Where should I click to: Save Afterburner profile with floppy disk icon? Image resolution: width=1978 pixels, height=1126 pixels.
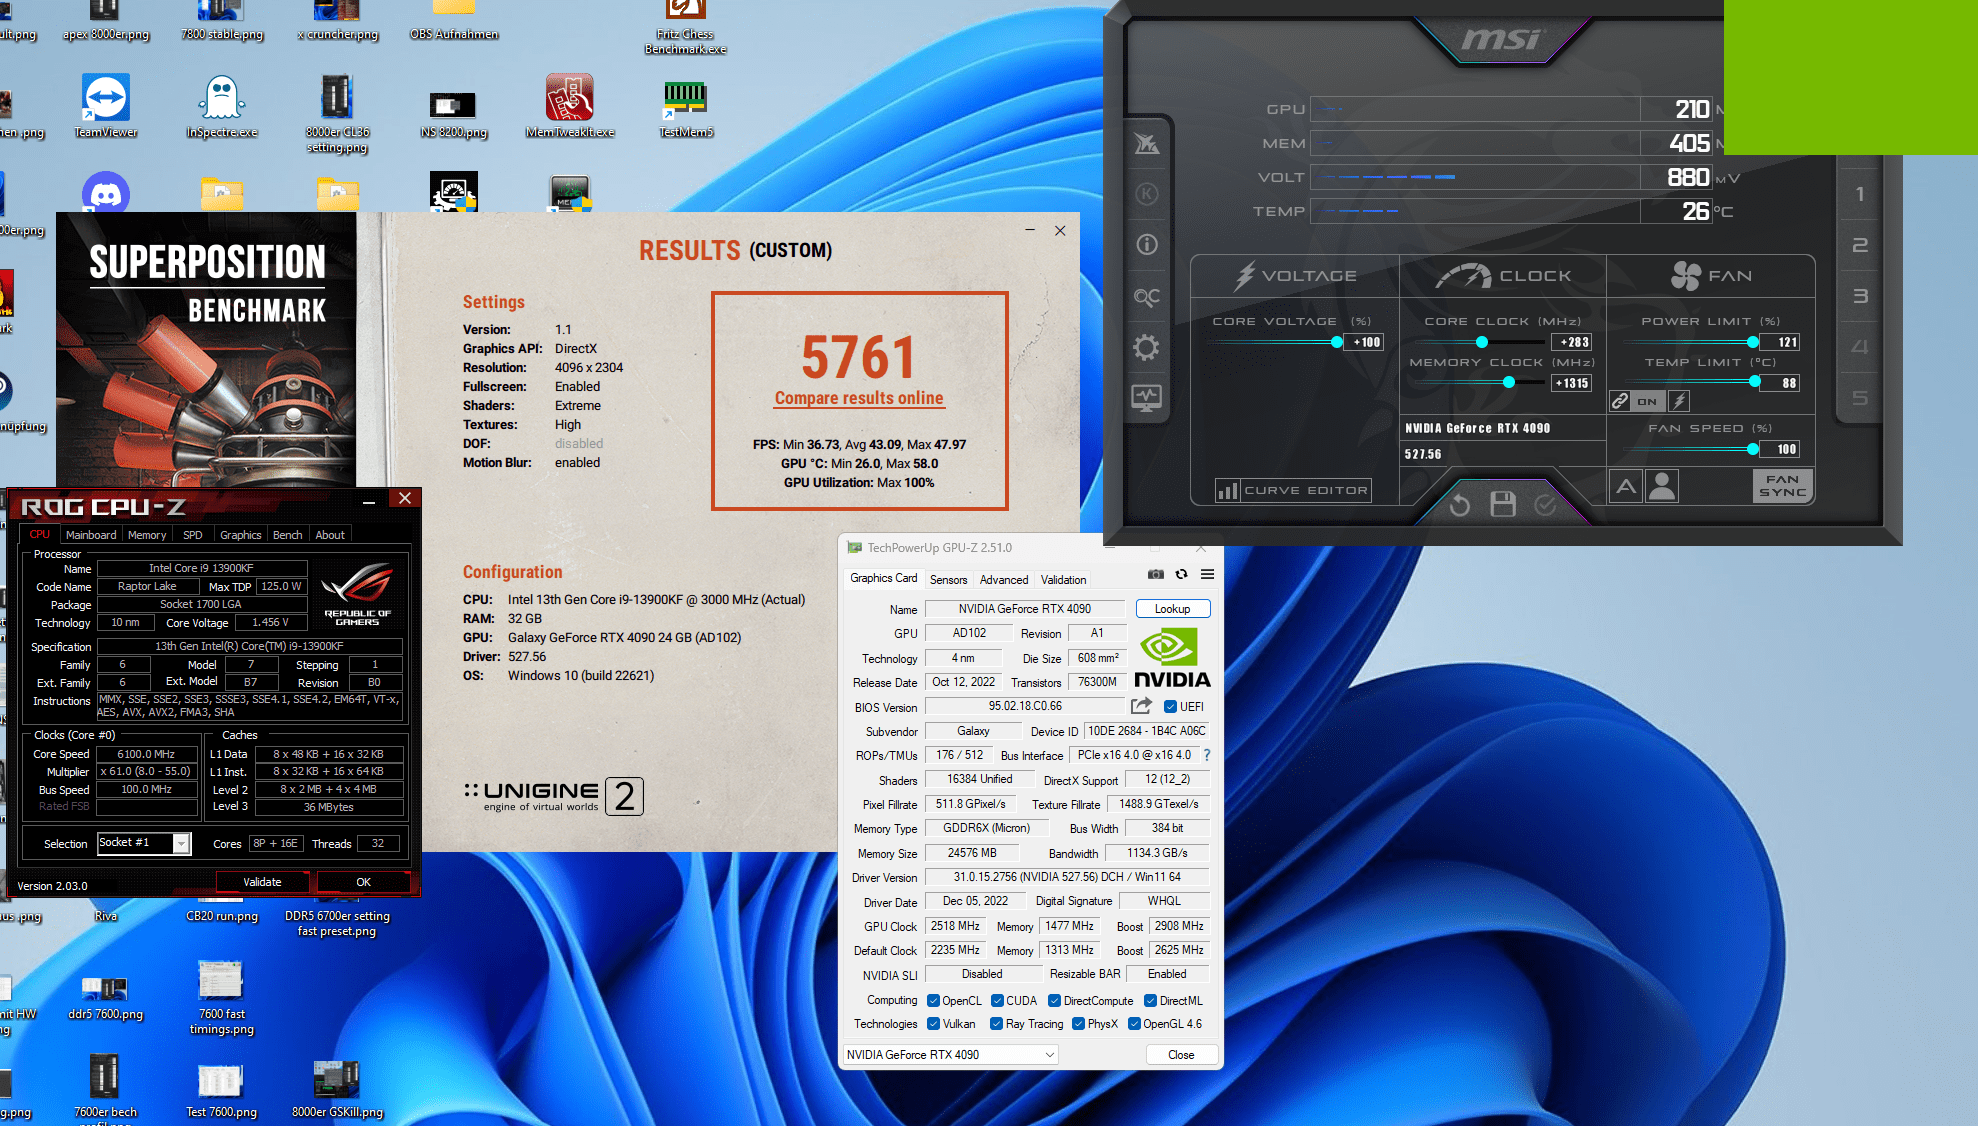(1503, 504)
